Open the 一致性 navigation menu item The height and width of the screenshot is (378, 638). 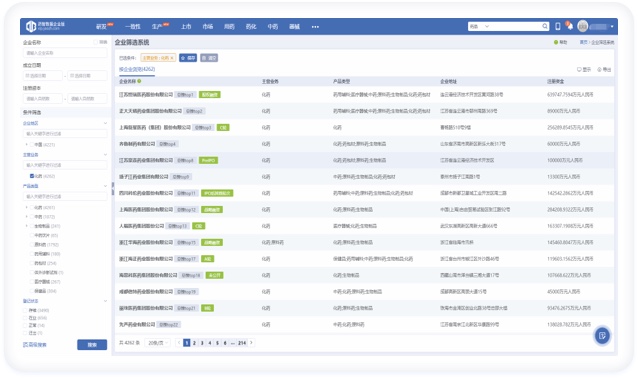[133, 27]
